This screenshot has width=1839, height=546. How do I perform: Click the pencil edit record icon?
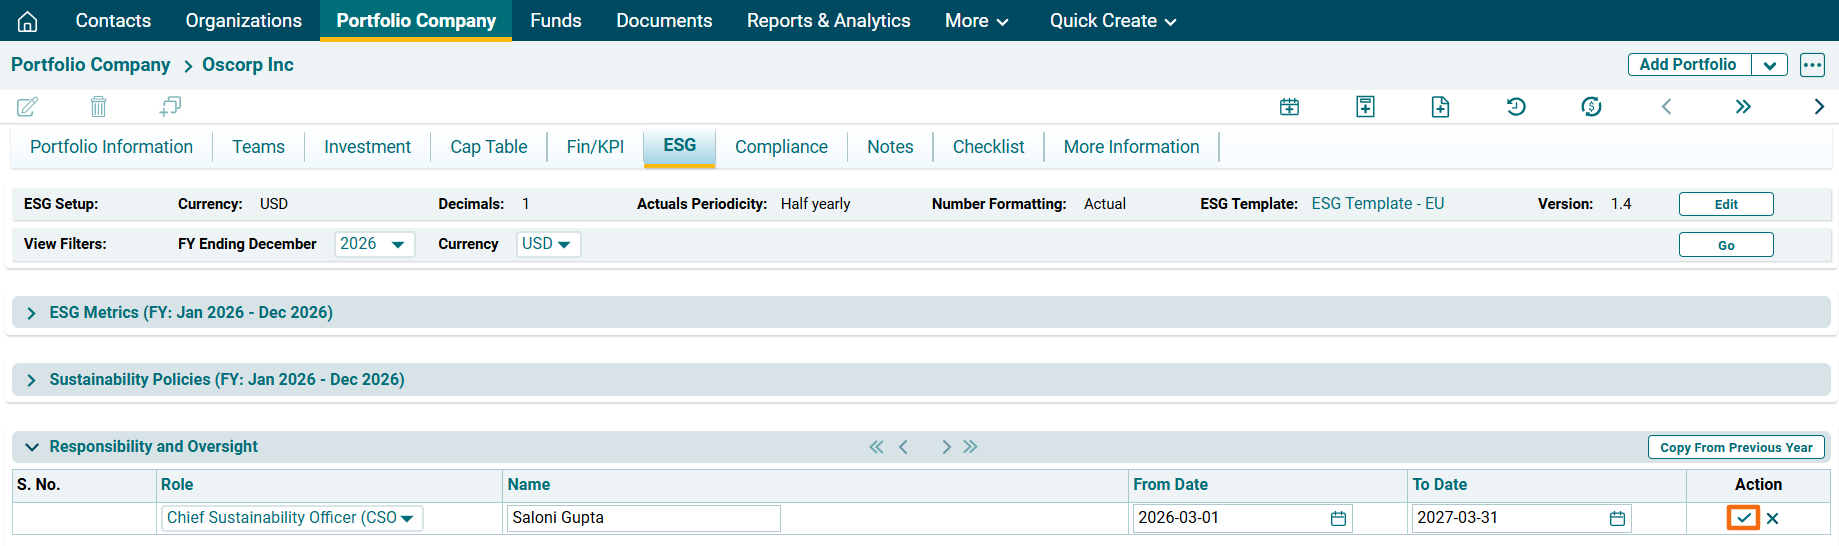click(x=28, y=106)
